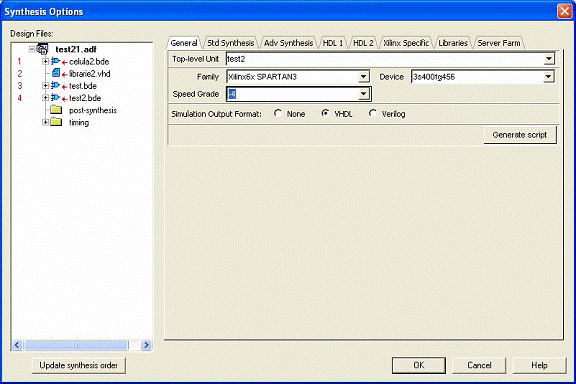Select Verilog simulation output format

click(x=372, y=113)
